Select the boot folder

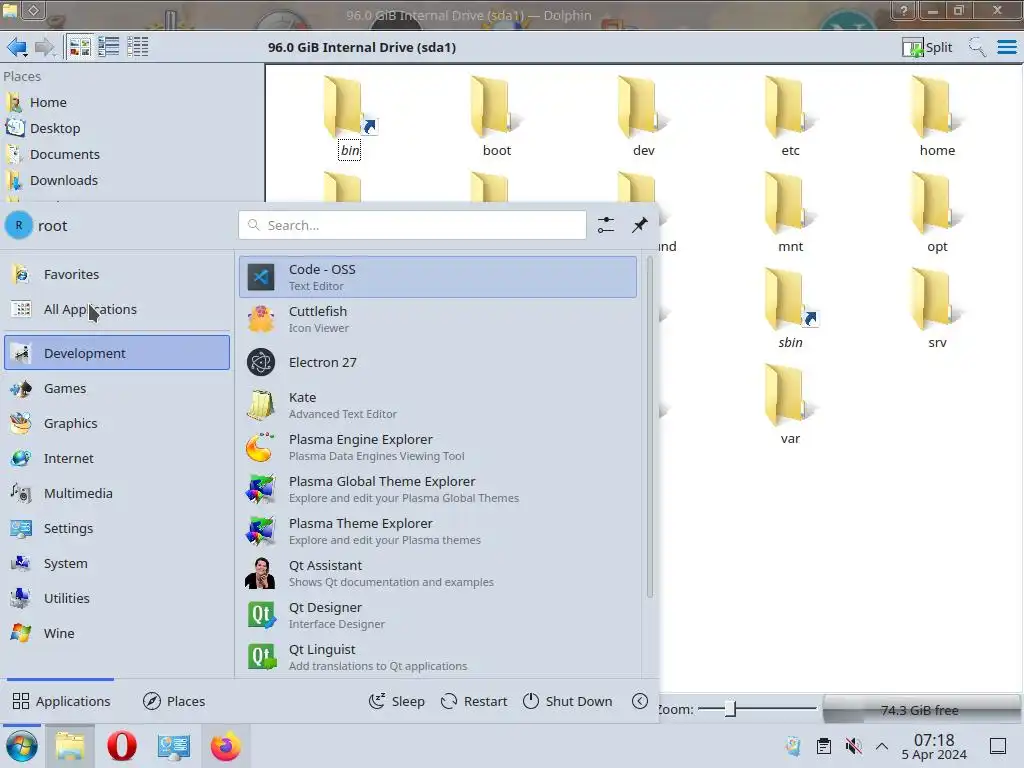[x=496, y=117]
